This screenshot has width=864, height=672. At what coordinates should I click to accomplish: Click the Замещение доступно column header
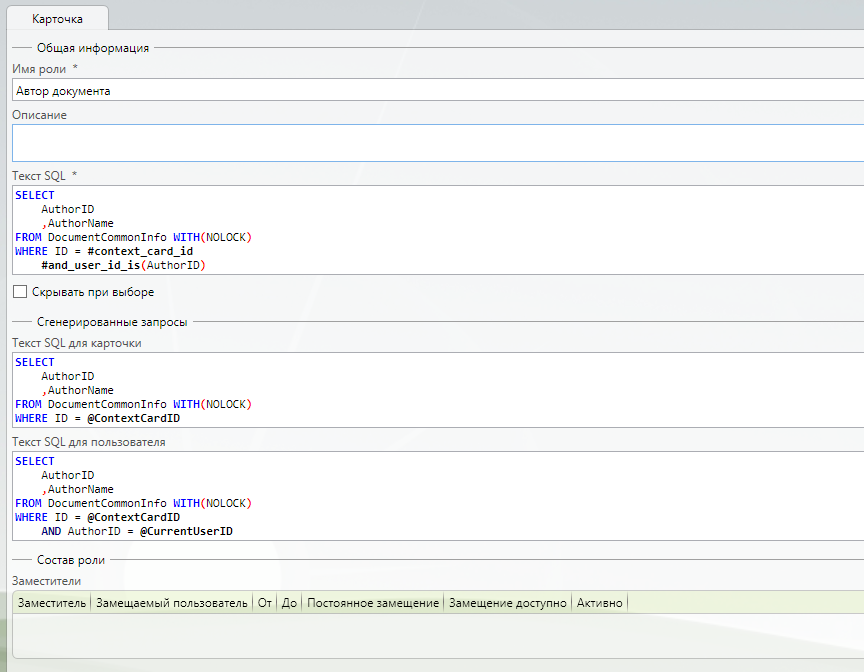[x=508, y=603]
